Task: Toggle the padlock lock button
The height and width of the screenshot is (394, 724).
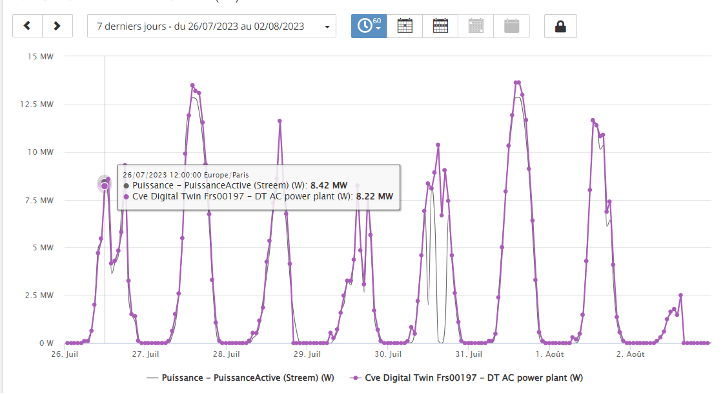Action: 560,26
